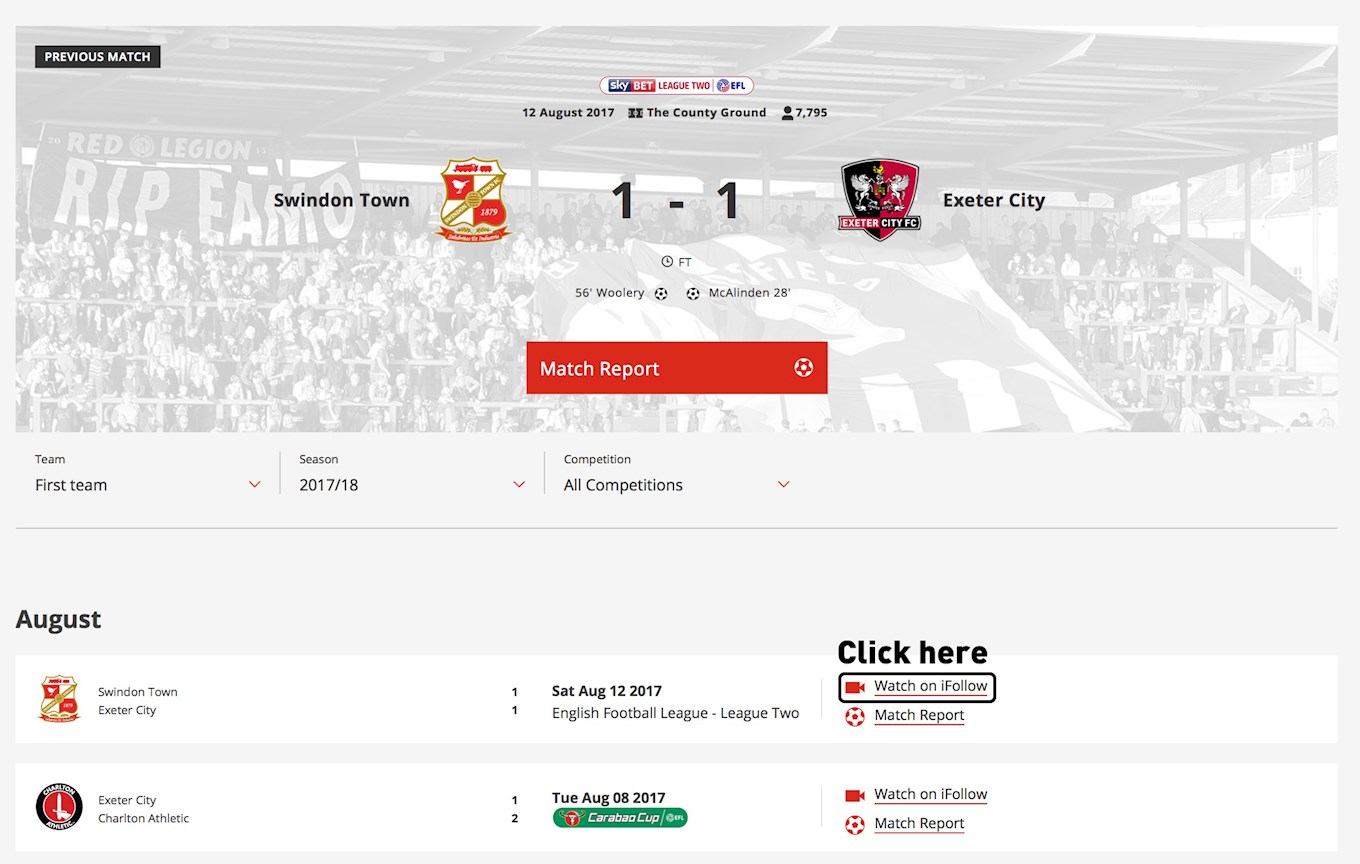Open Match Report link for Charlton match
Viewport: 1360px width, 864px height.
919,823
